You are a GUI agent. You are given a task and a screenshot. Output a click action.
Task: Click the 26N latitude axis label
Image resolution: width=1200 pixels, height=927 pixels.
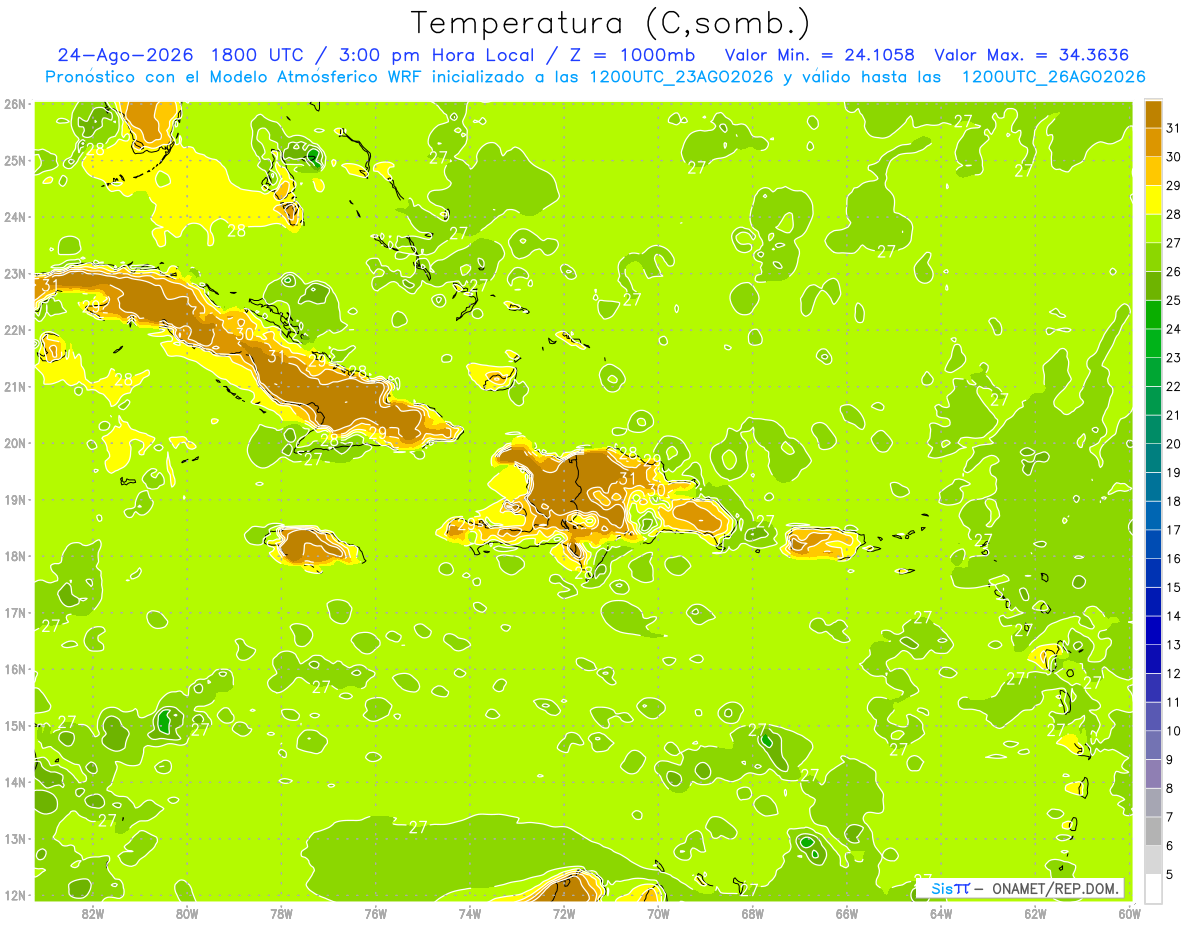[x=15, y=104]
